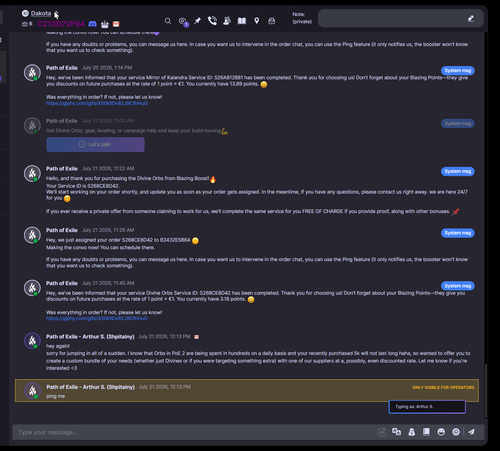Edit the private note with pencil icon
500x451 pixels.
pos(471,19)
